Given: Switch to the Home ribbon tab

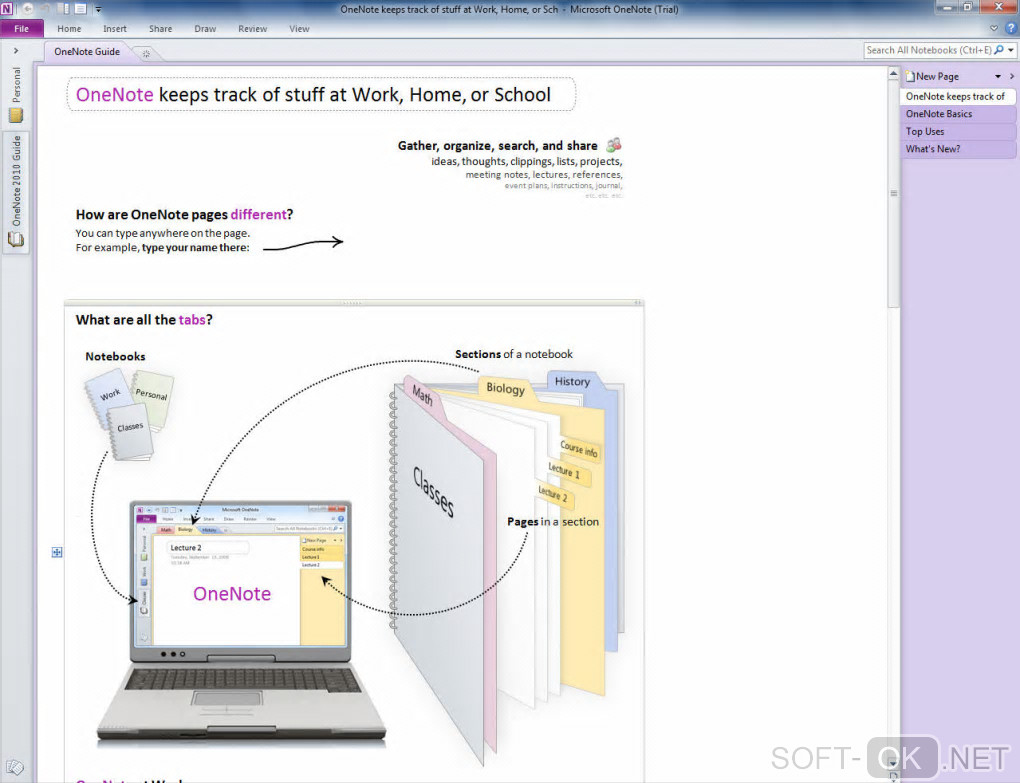Looking at the screenshot, I should (x=69, y=29).
